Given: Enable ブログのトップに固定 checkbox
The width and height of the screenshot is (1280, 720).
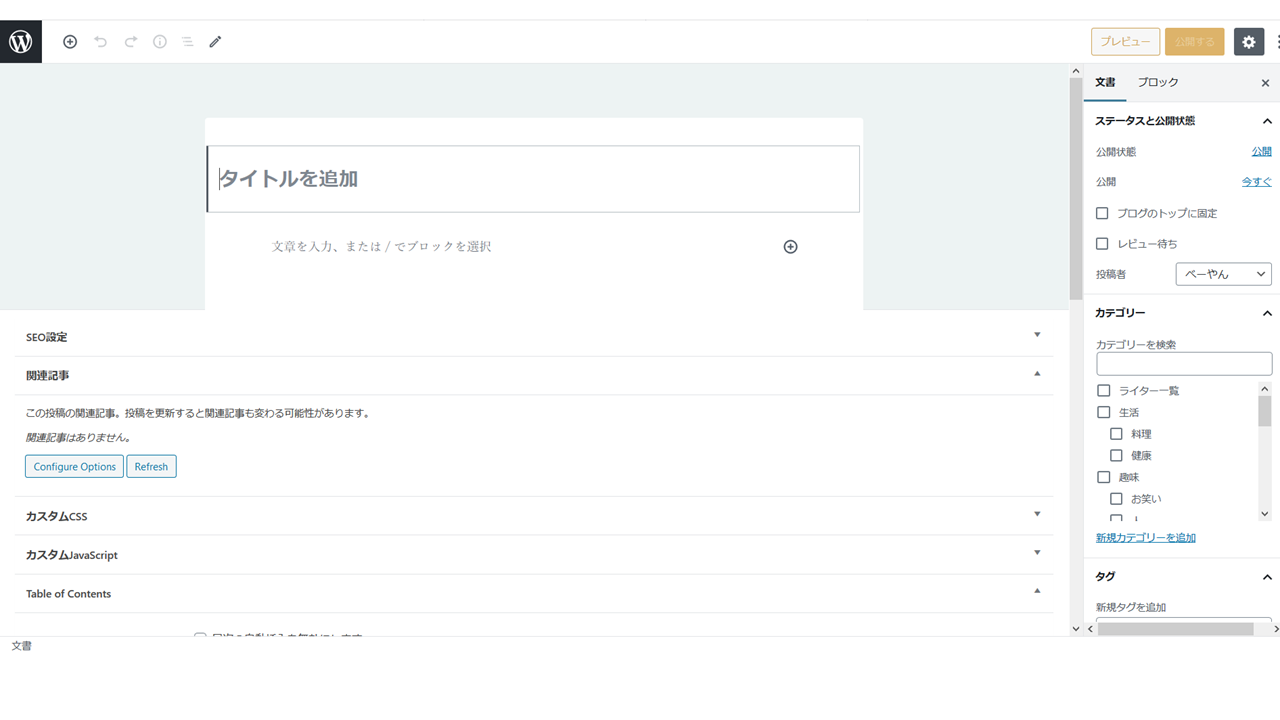Looking at the screenshot, I should tap(1102, 213).
